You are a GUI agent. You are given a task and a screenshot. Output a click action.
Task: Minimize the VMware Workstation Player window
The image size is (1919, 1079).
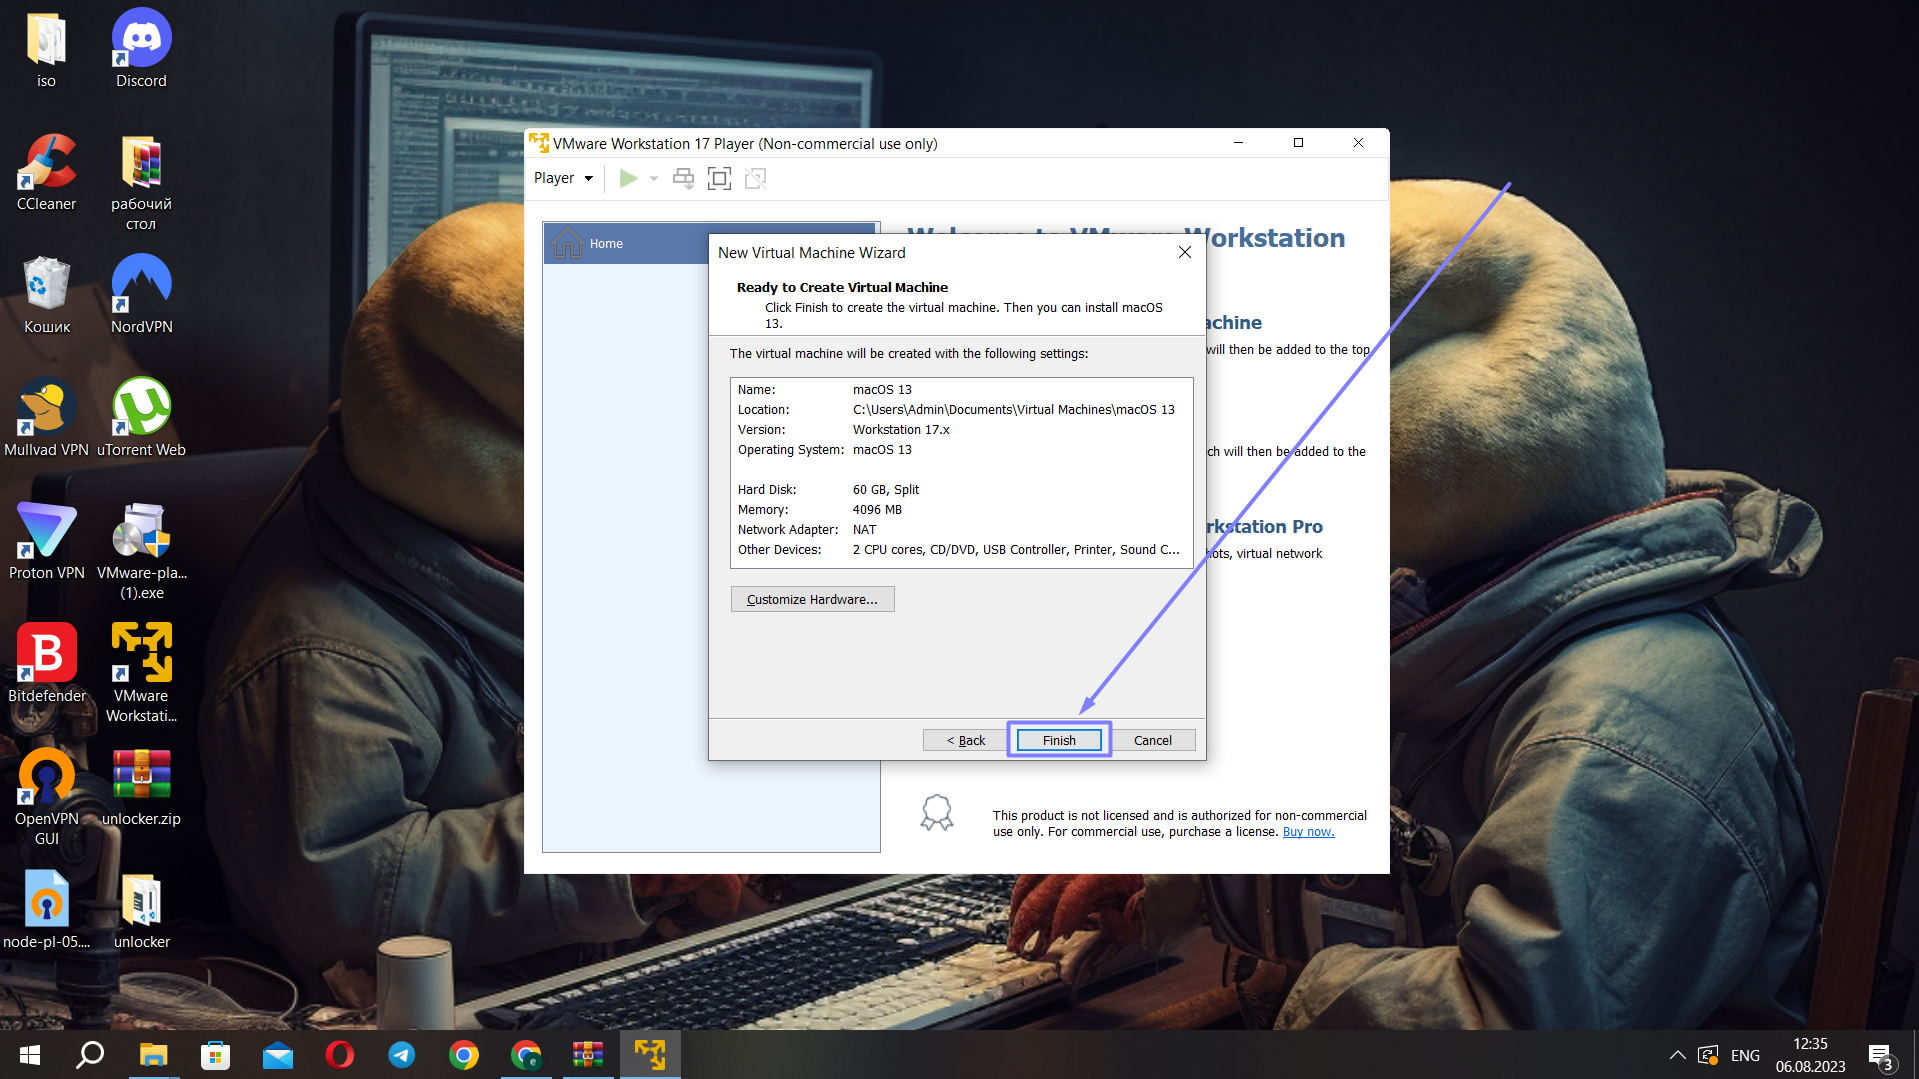coord(1238,143)
